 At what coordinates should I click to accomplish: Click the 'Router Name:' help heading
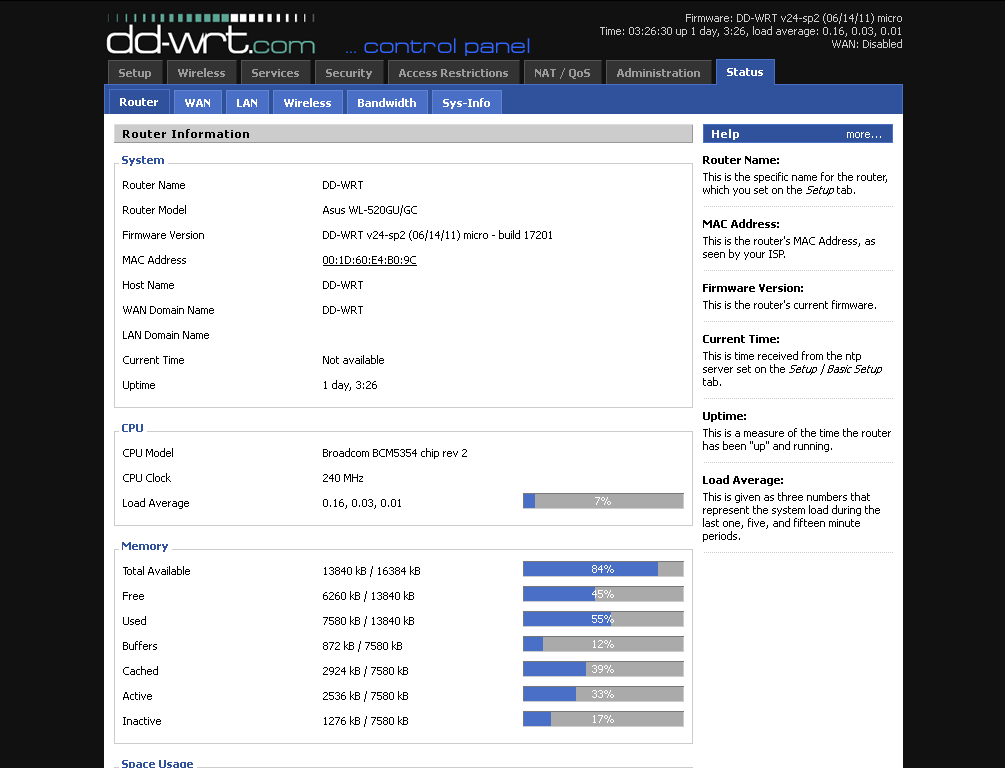(740, 160)
